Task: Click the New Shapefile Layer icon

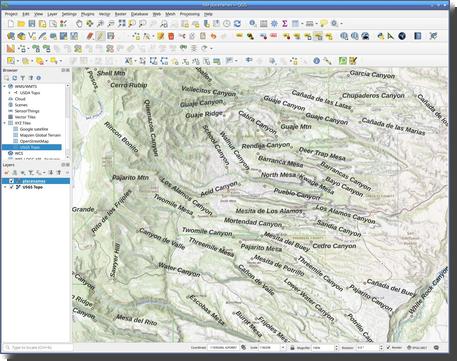Action: tap(32, 36)
